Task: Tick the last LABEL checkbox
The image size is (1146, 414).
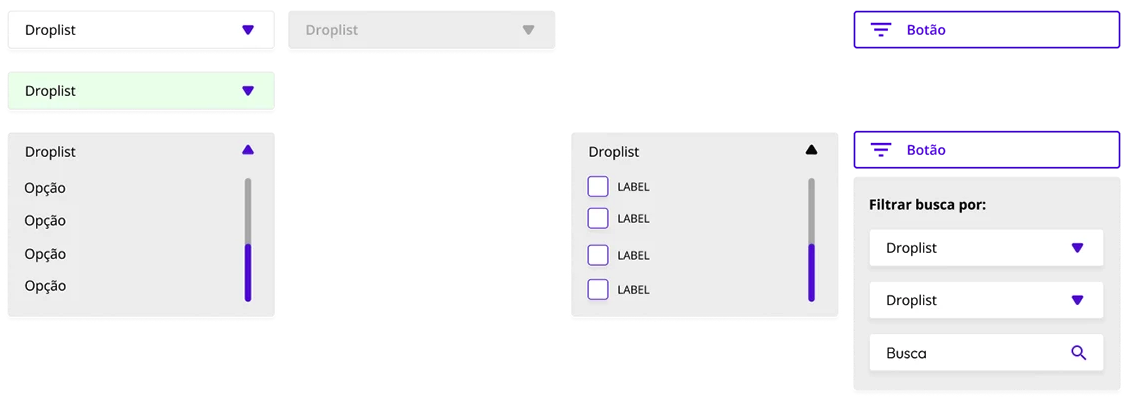Action: (x=598, y=289)
